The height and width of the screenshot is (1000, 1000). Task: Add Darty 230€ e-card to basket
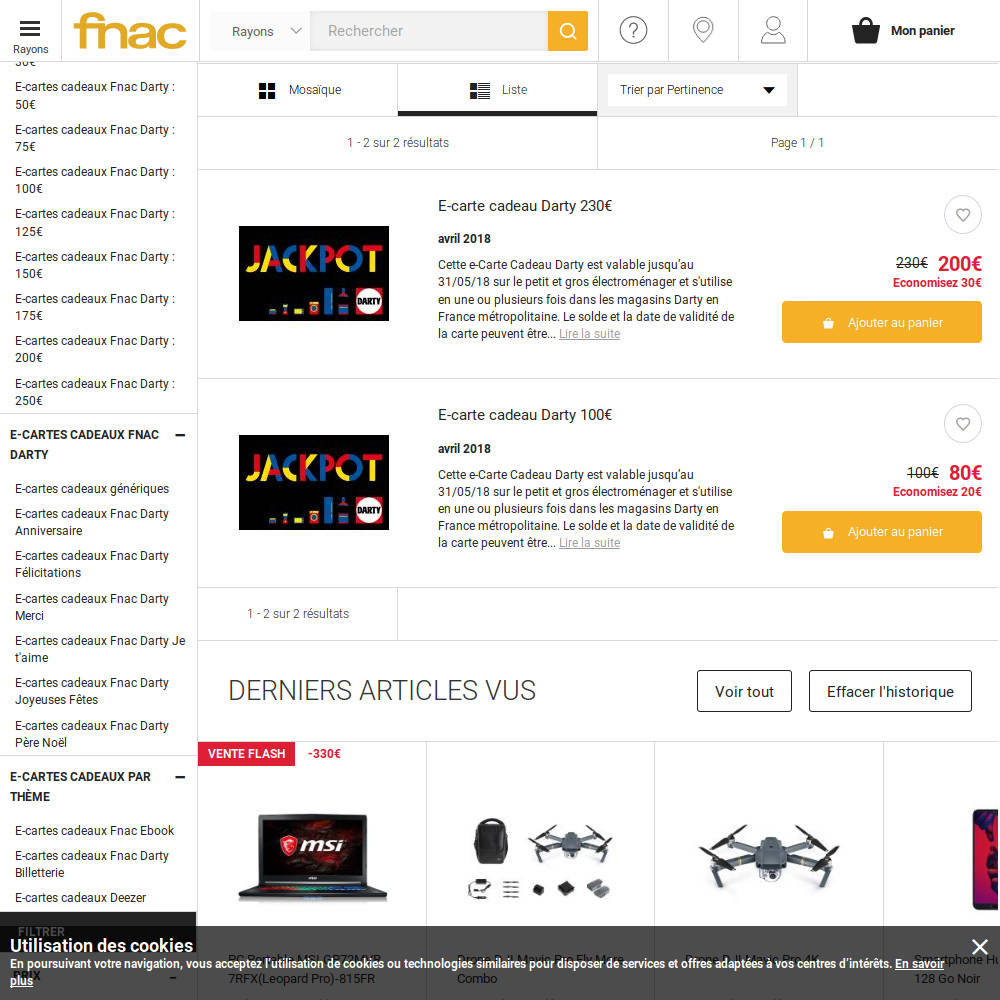point(881,322)
